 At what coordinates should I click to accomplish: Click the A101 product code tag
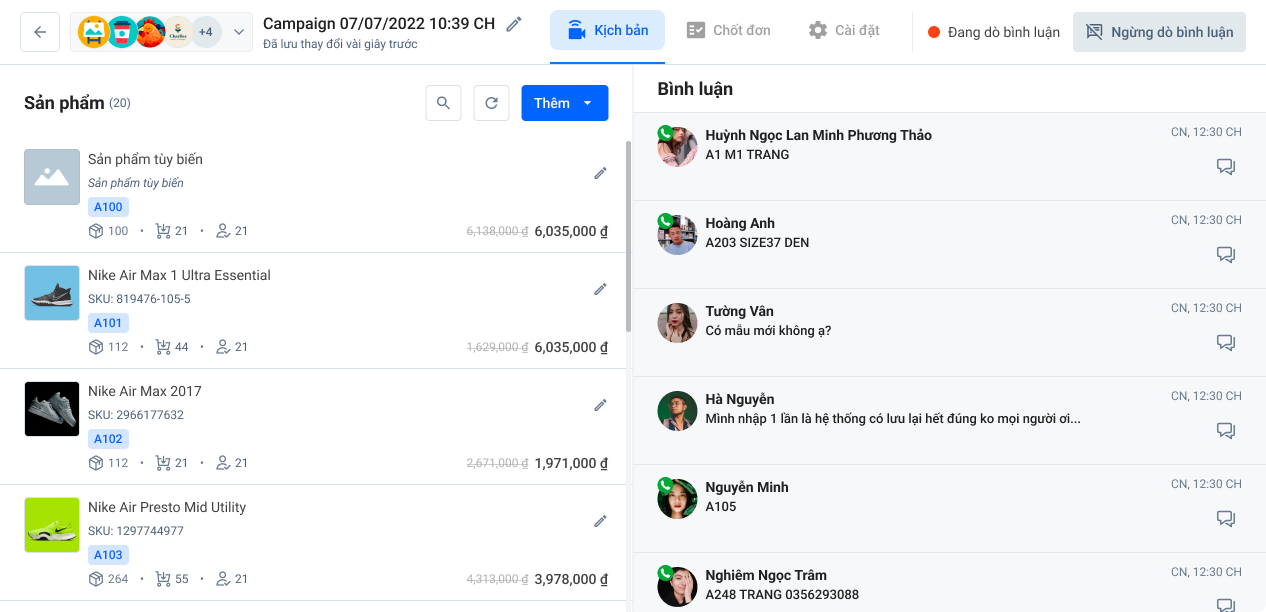[108, 323]
